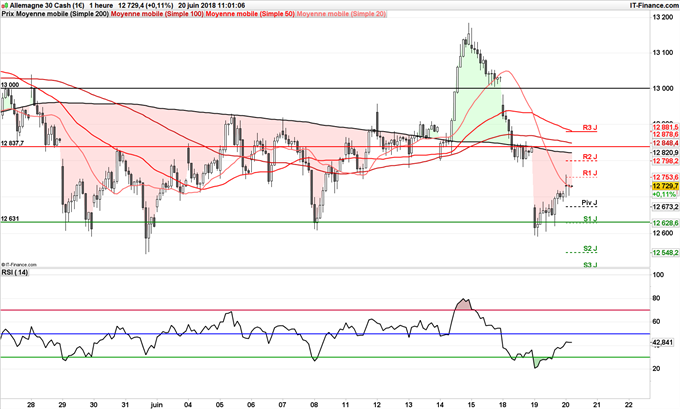Click the green +0,11% change tag
Image resolution: width=680 pixels, height=409 pixels.
(664, 195)
